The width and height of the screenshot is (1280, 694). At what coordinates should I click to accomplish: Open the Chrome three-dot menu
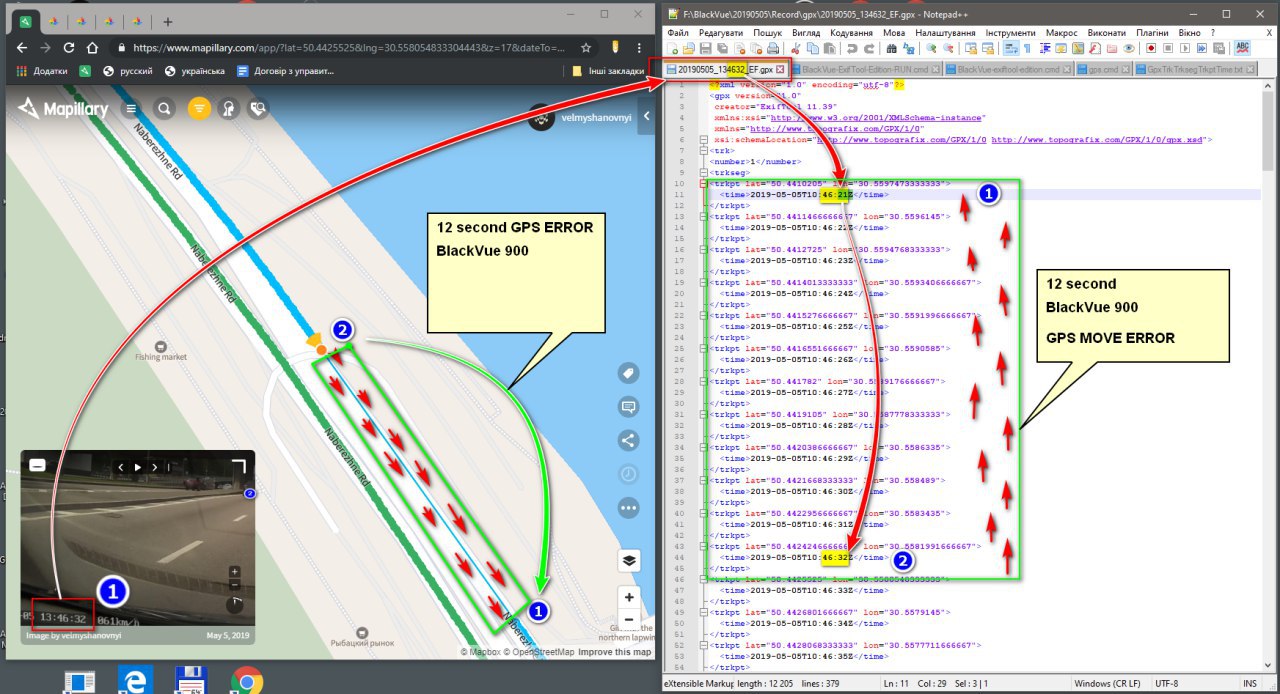click(x=638, y=47)
